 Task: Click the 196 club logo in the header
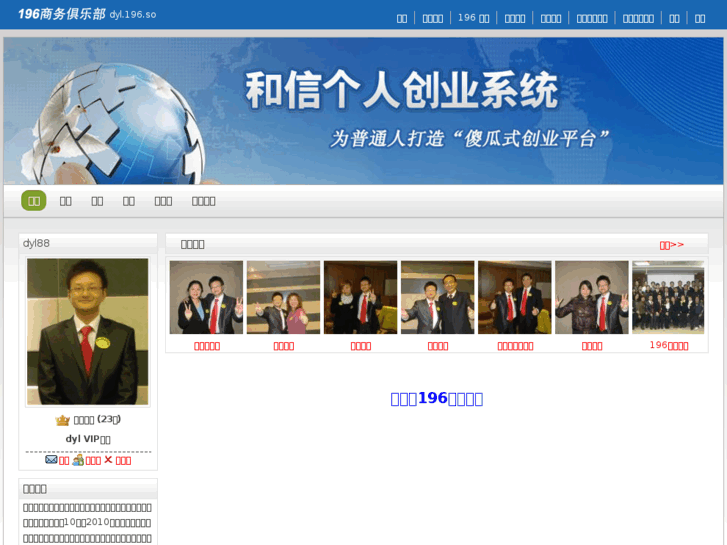point(62,14)
